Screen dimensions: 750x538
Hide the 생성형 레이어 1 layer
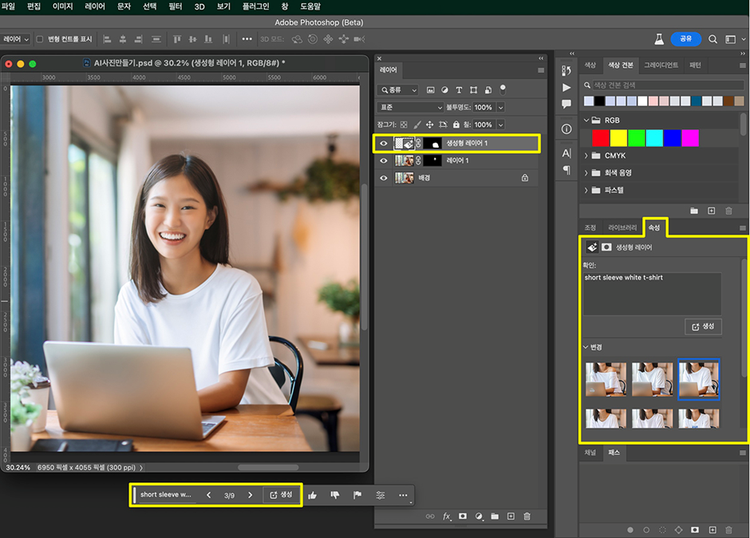tap(384, 143)
